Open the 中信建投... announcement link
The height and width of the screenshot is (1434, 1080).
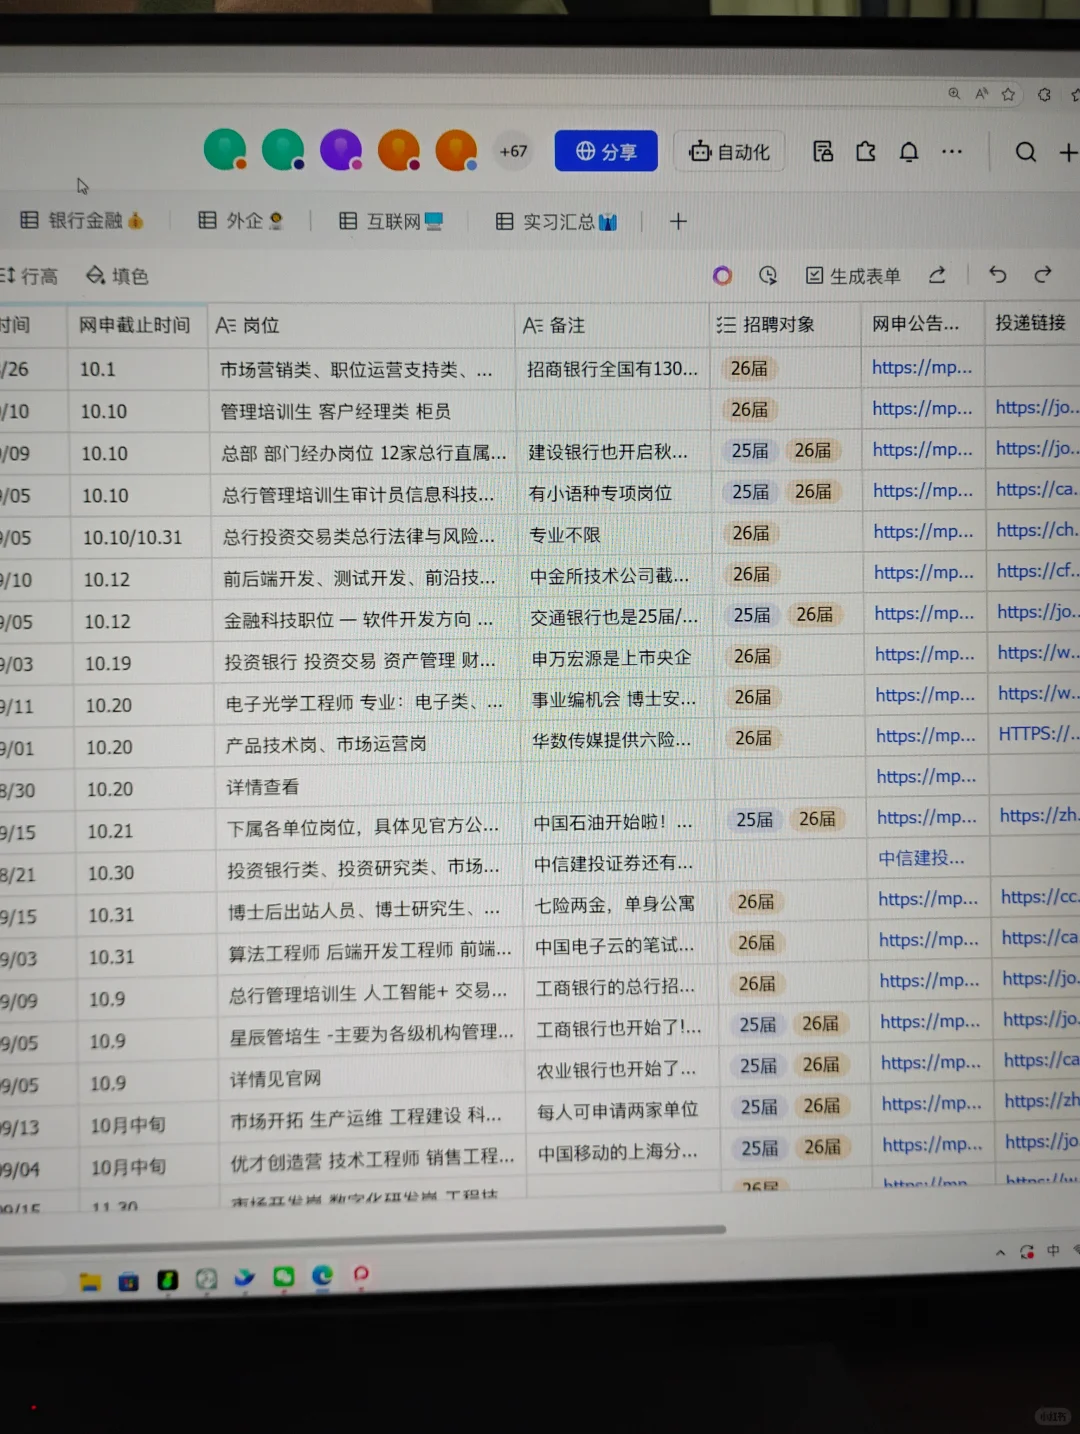[x=921, y=858]
